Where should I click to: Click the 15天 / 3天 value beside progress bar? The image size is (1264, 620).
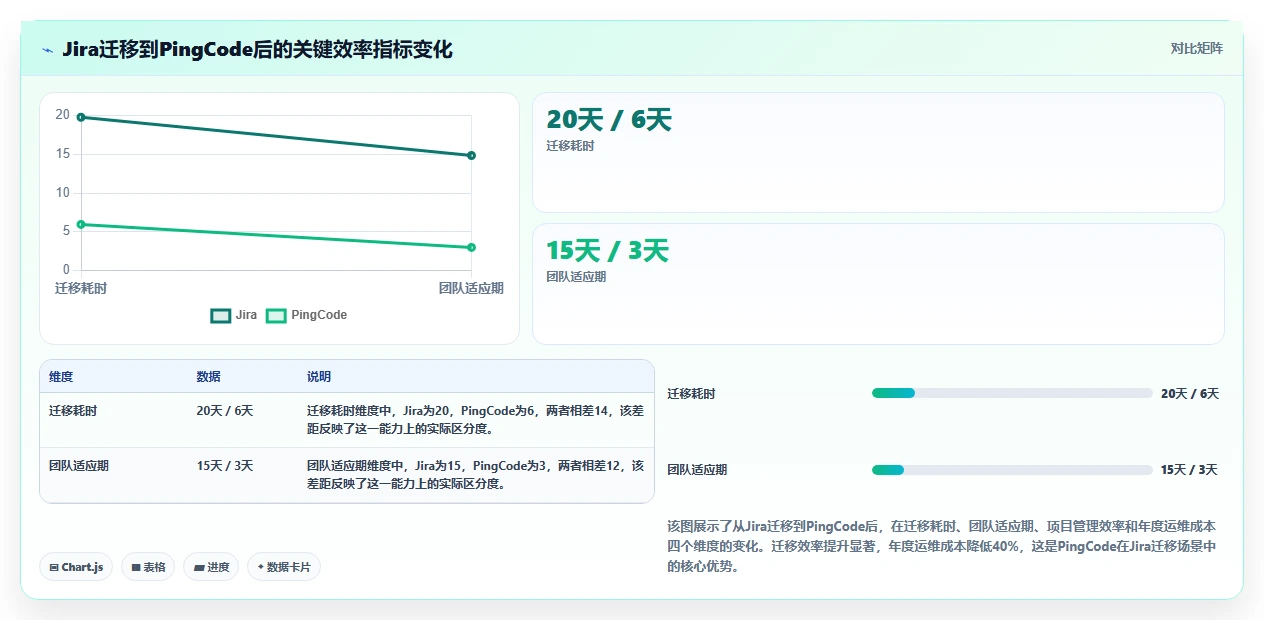point(1189,470)
